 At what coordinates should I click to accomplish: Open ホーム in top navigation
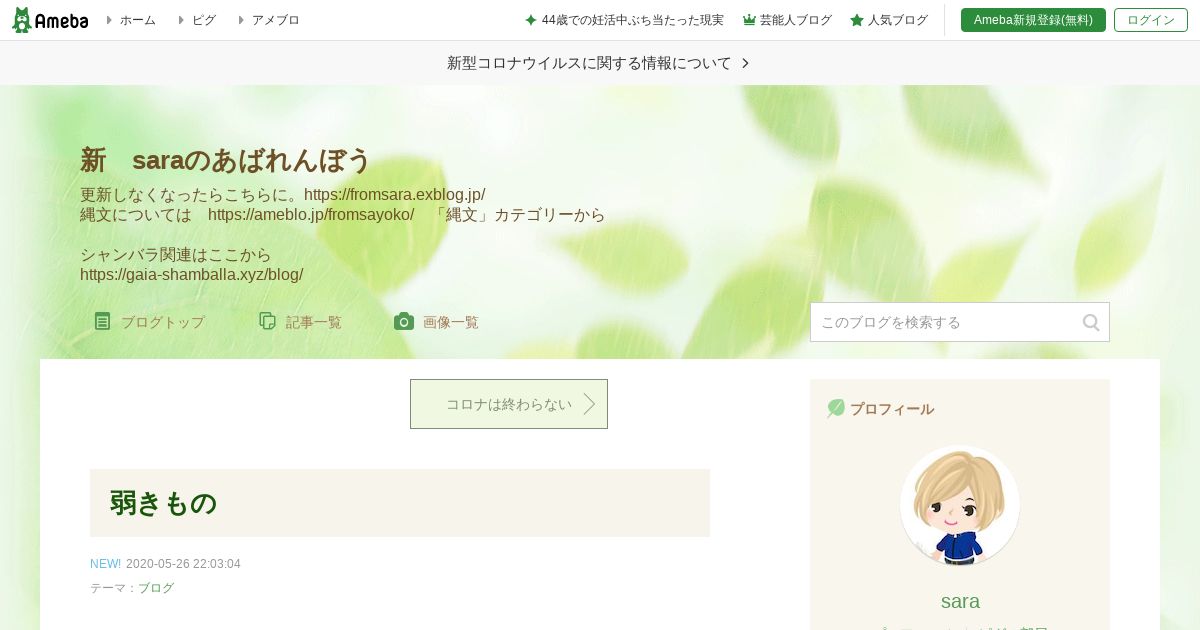pyautogui.click(x=137, y=20)
